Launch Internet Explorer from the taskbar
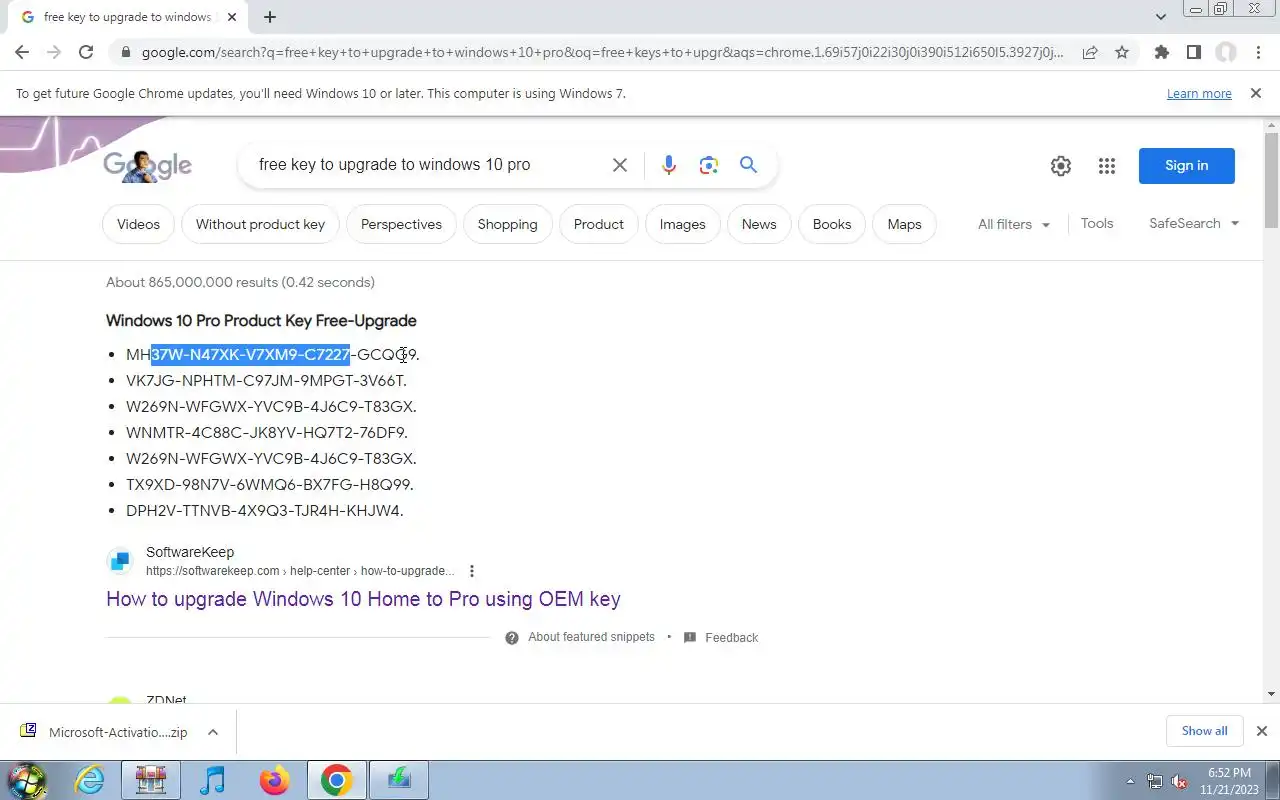Viewport: 1280px width, 800px height. click(90, 780)
